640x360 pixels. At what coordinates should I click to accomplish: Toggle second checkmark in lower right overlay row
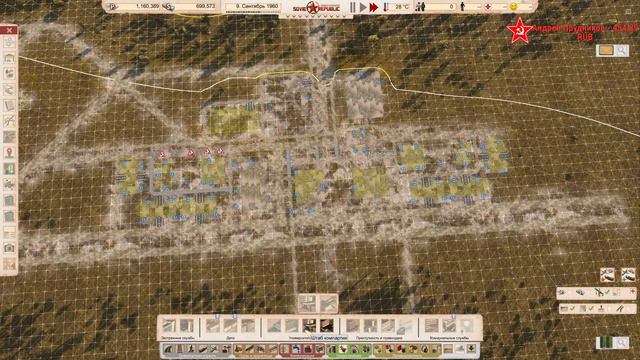pyautogui.click(x=591, y=308)
